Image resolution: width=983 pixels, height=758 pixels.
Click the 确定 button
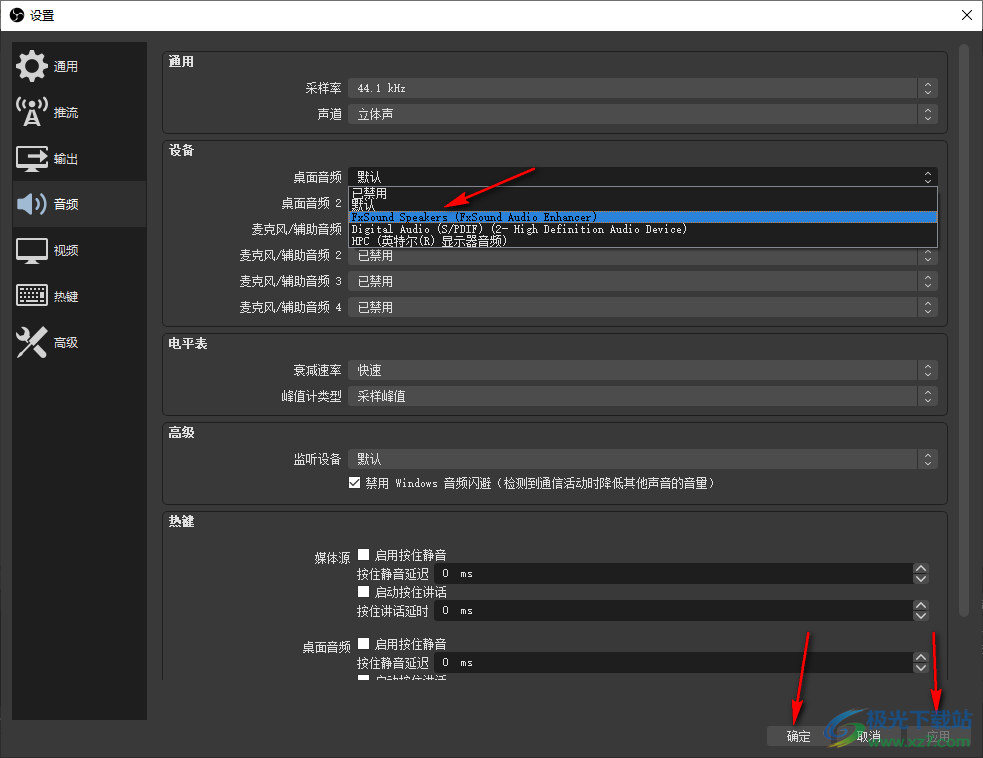pyautogui.click(x=798, y=736)
